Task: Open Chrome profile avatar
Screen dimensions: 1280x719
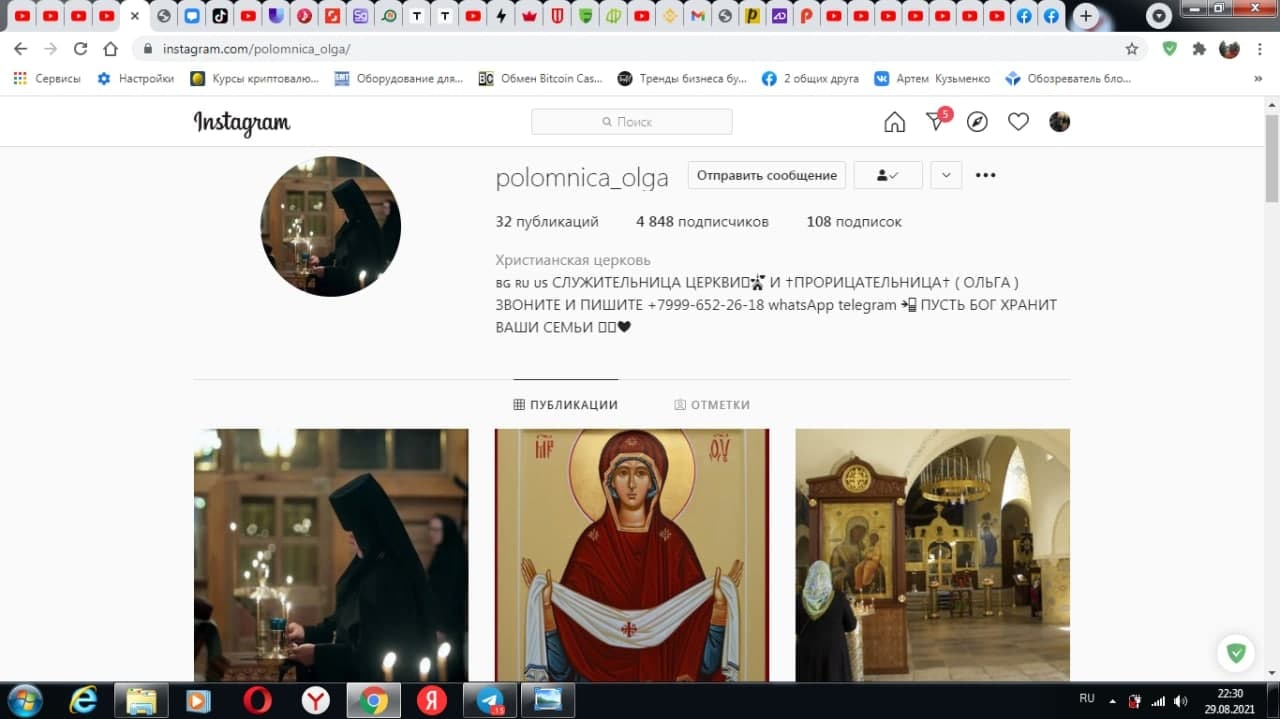Action: pos(1229,48)
